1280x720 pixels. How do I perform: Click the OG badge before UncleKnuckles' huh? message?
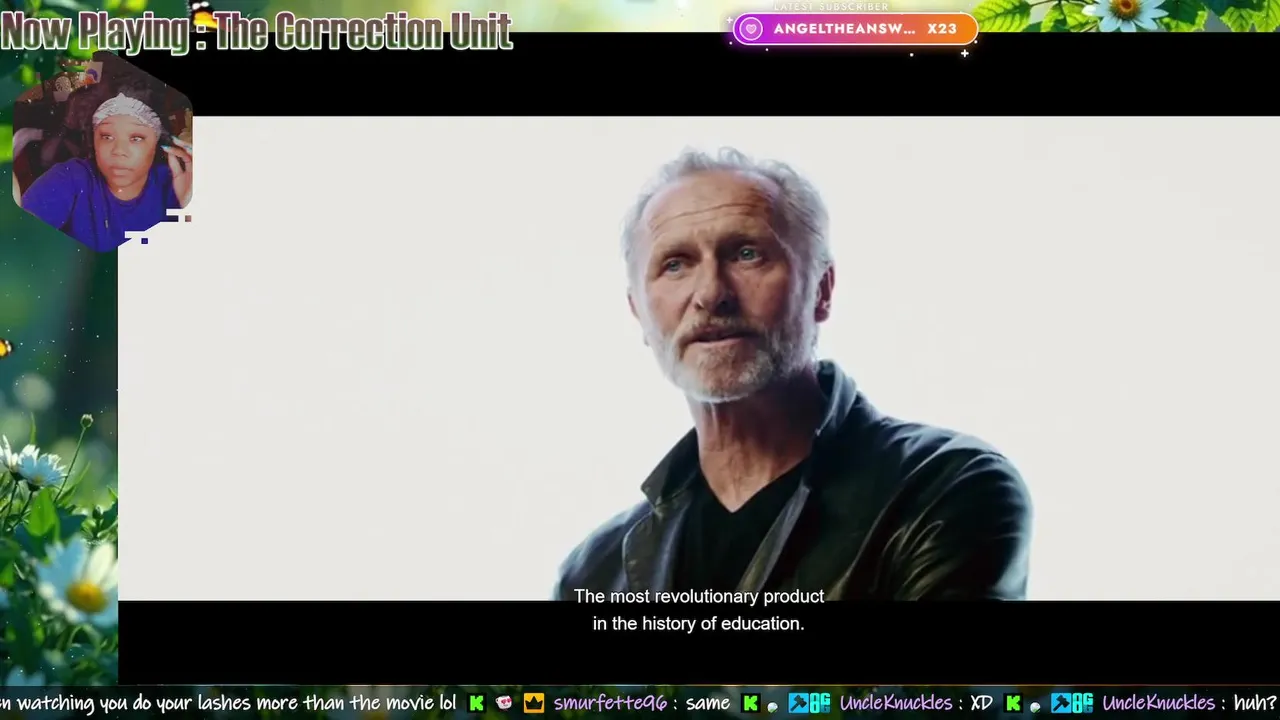(x=1082, y=703)
